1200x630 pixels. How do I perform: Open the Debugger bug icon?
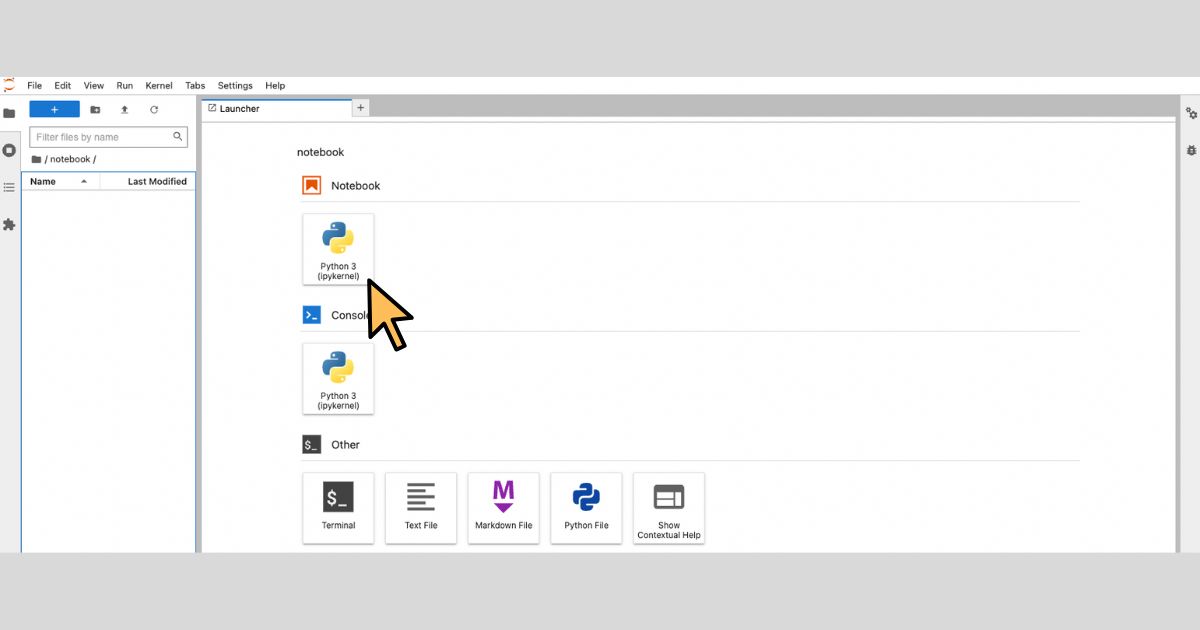point(1191,150)
